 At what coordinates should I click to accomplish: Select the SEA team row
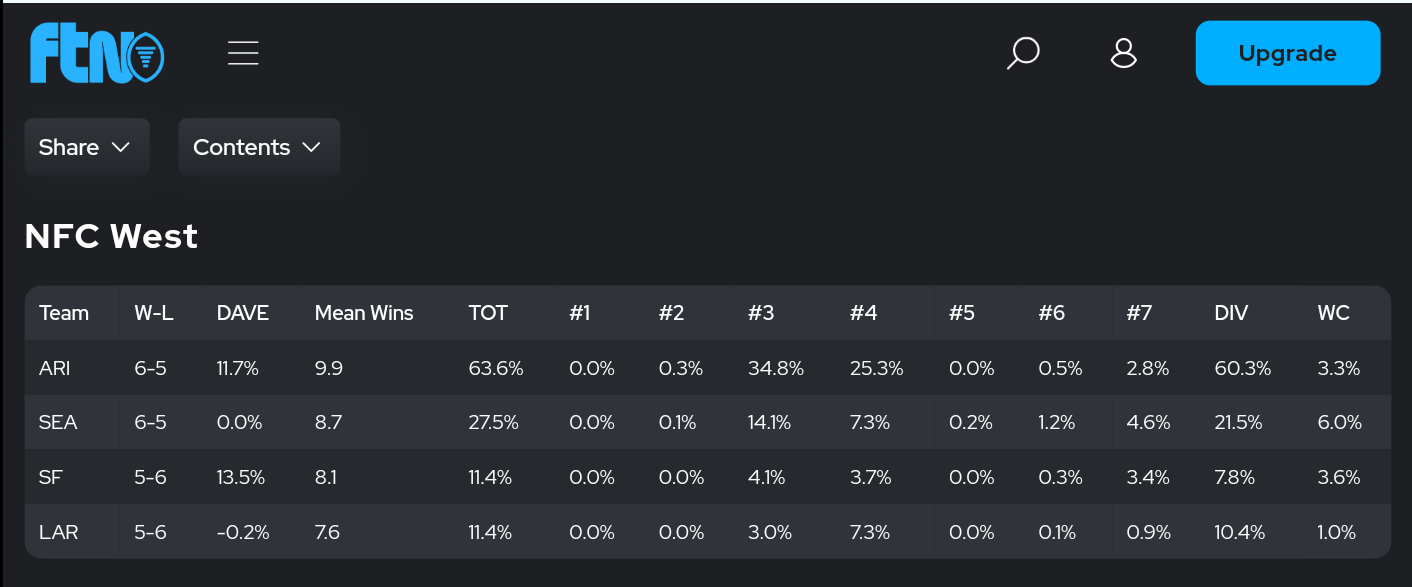(58, 422)
